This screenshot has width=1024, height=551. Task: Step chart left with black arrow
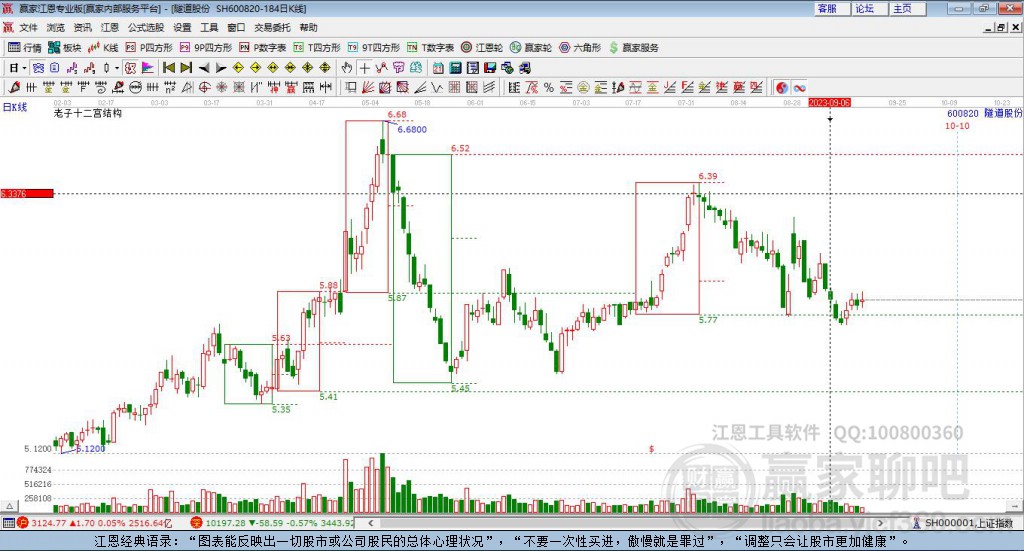click(x=204, y=68)
